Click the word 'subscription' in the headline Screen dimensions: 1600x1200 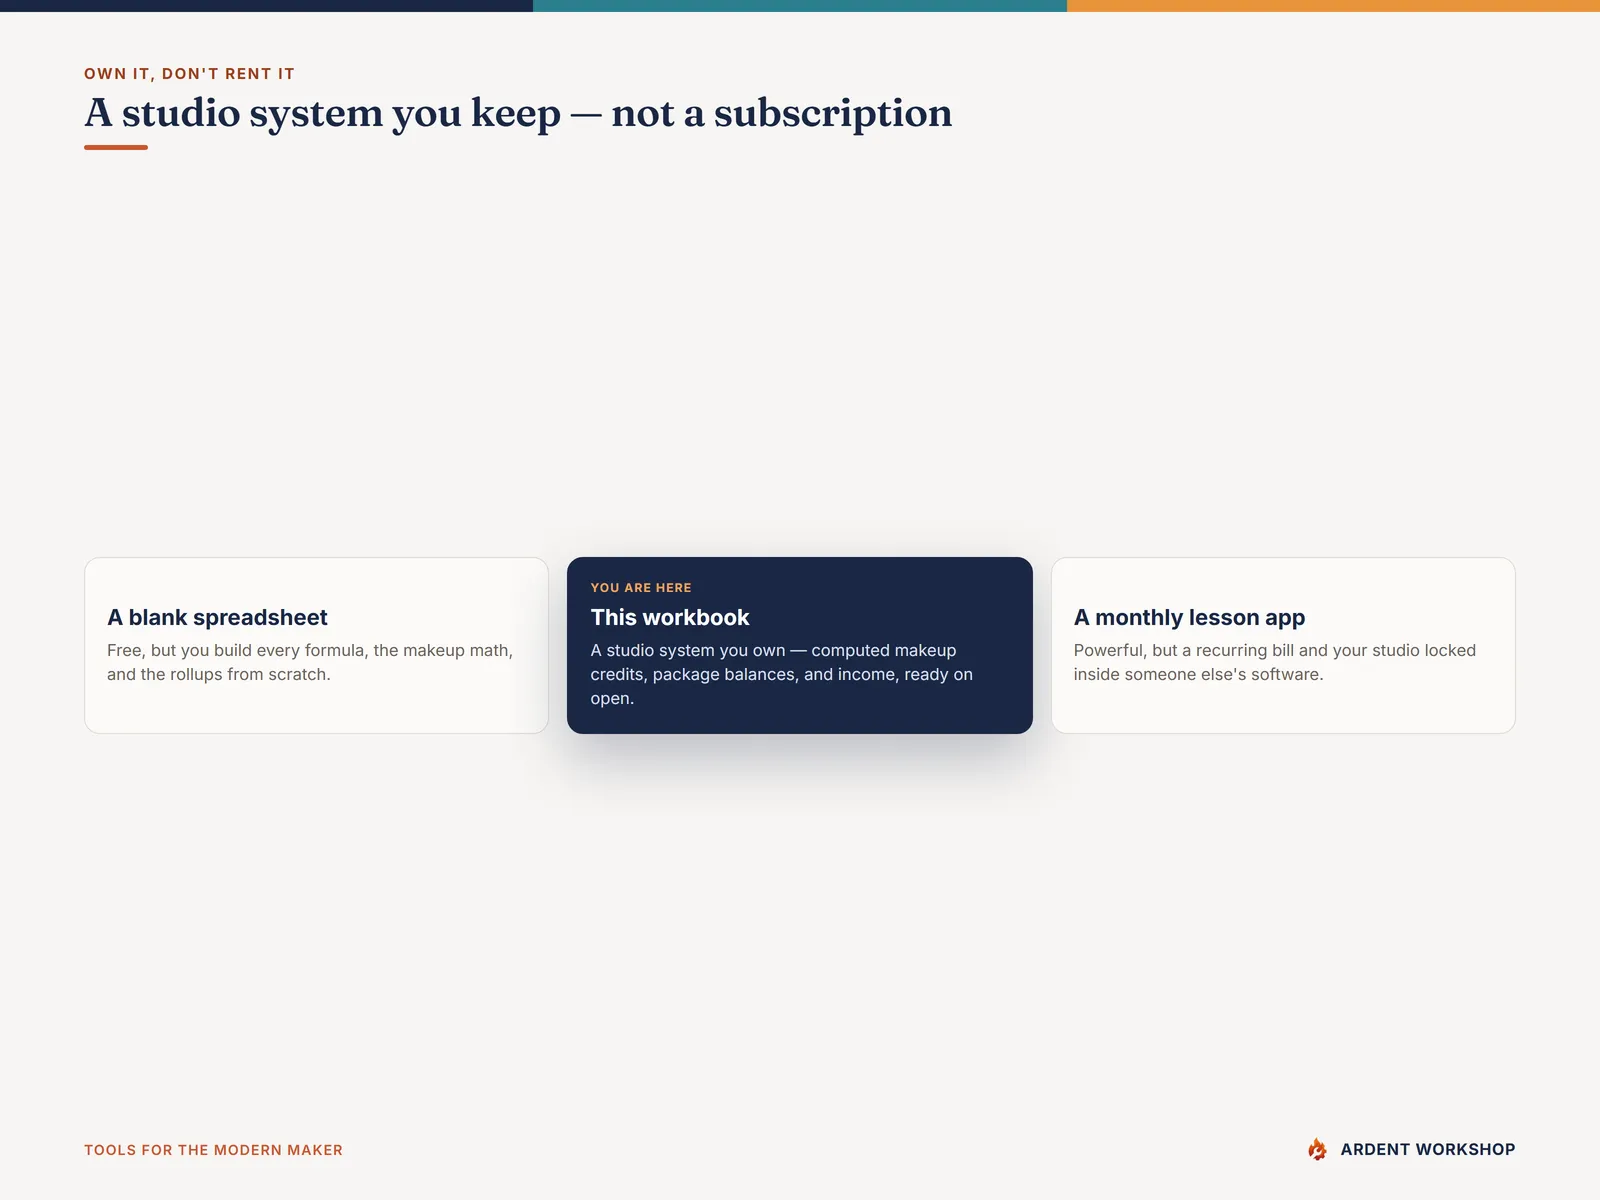coord(833,114)
